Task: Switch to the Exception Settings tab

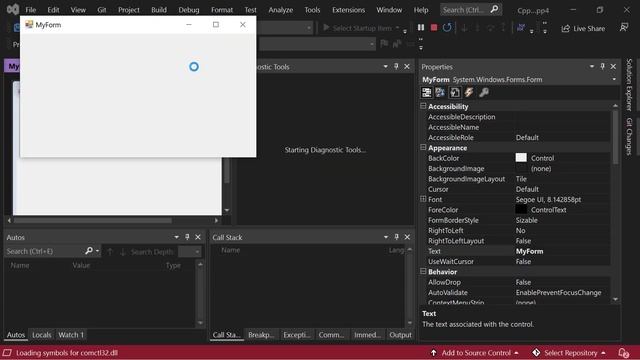Action: tap(296, 335)
